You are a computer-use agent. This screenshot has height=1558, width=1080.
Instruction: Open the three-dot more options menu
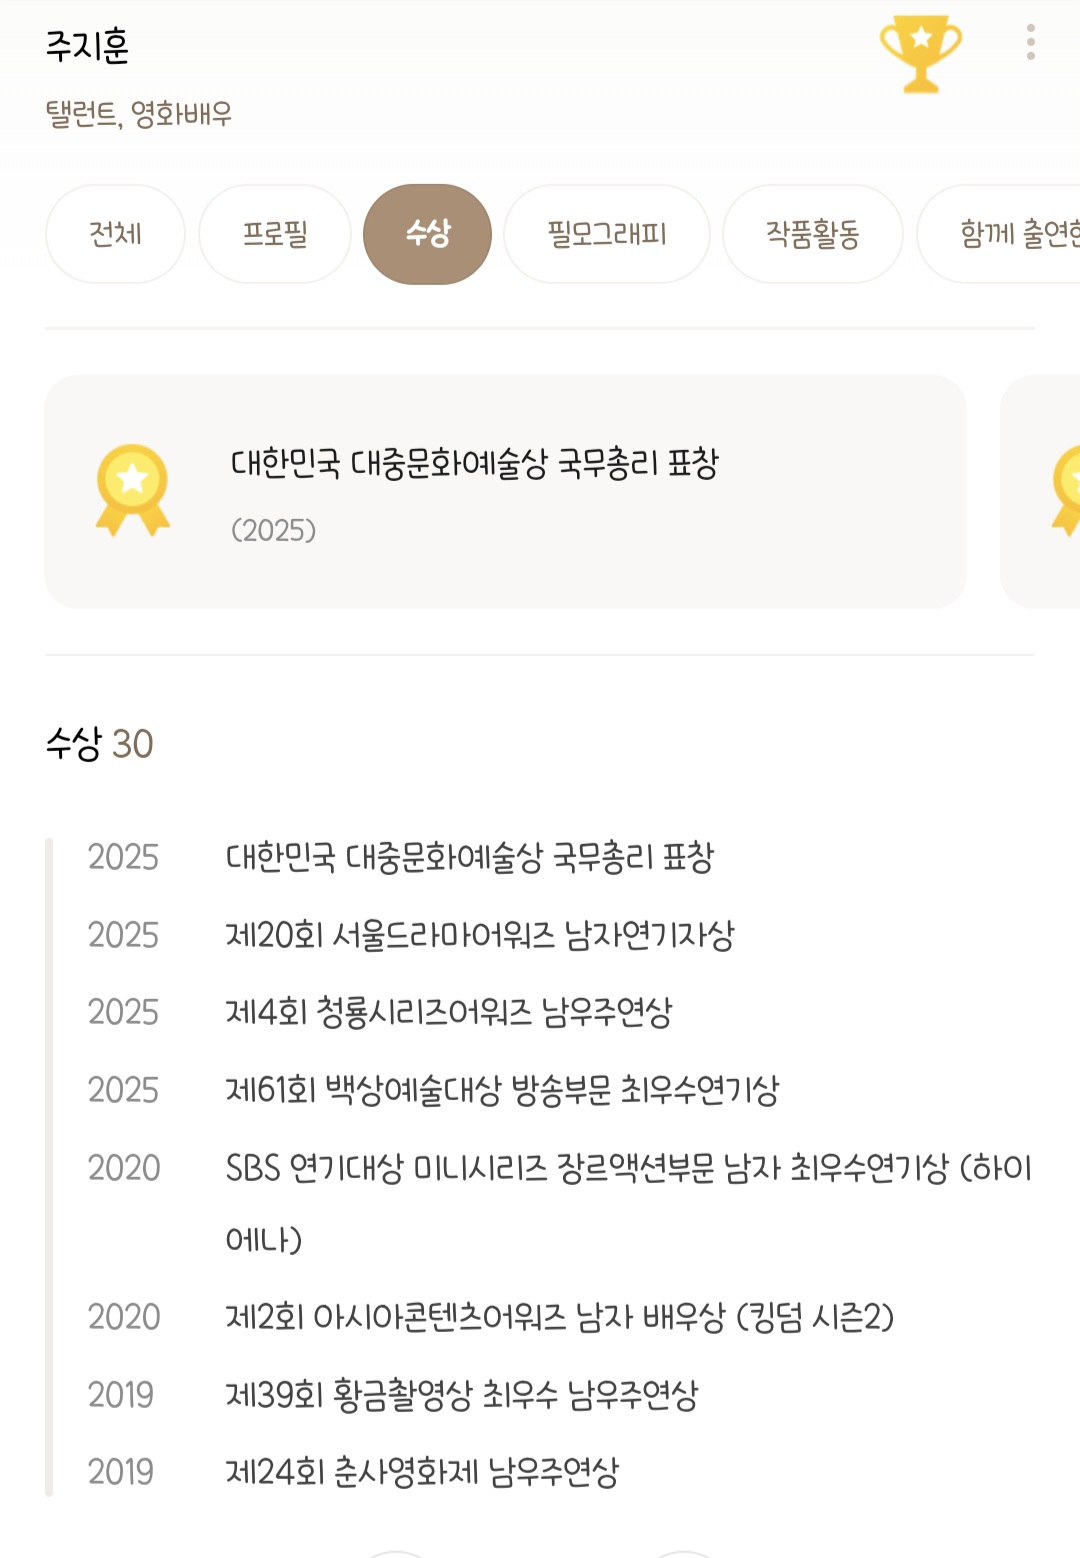click(1030, 42)
